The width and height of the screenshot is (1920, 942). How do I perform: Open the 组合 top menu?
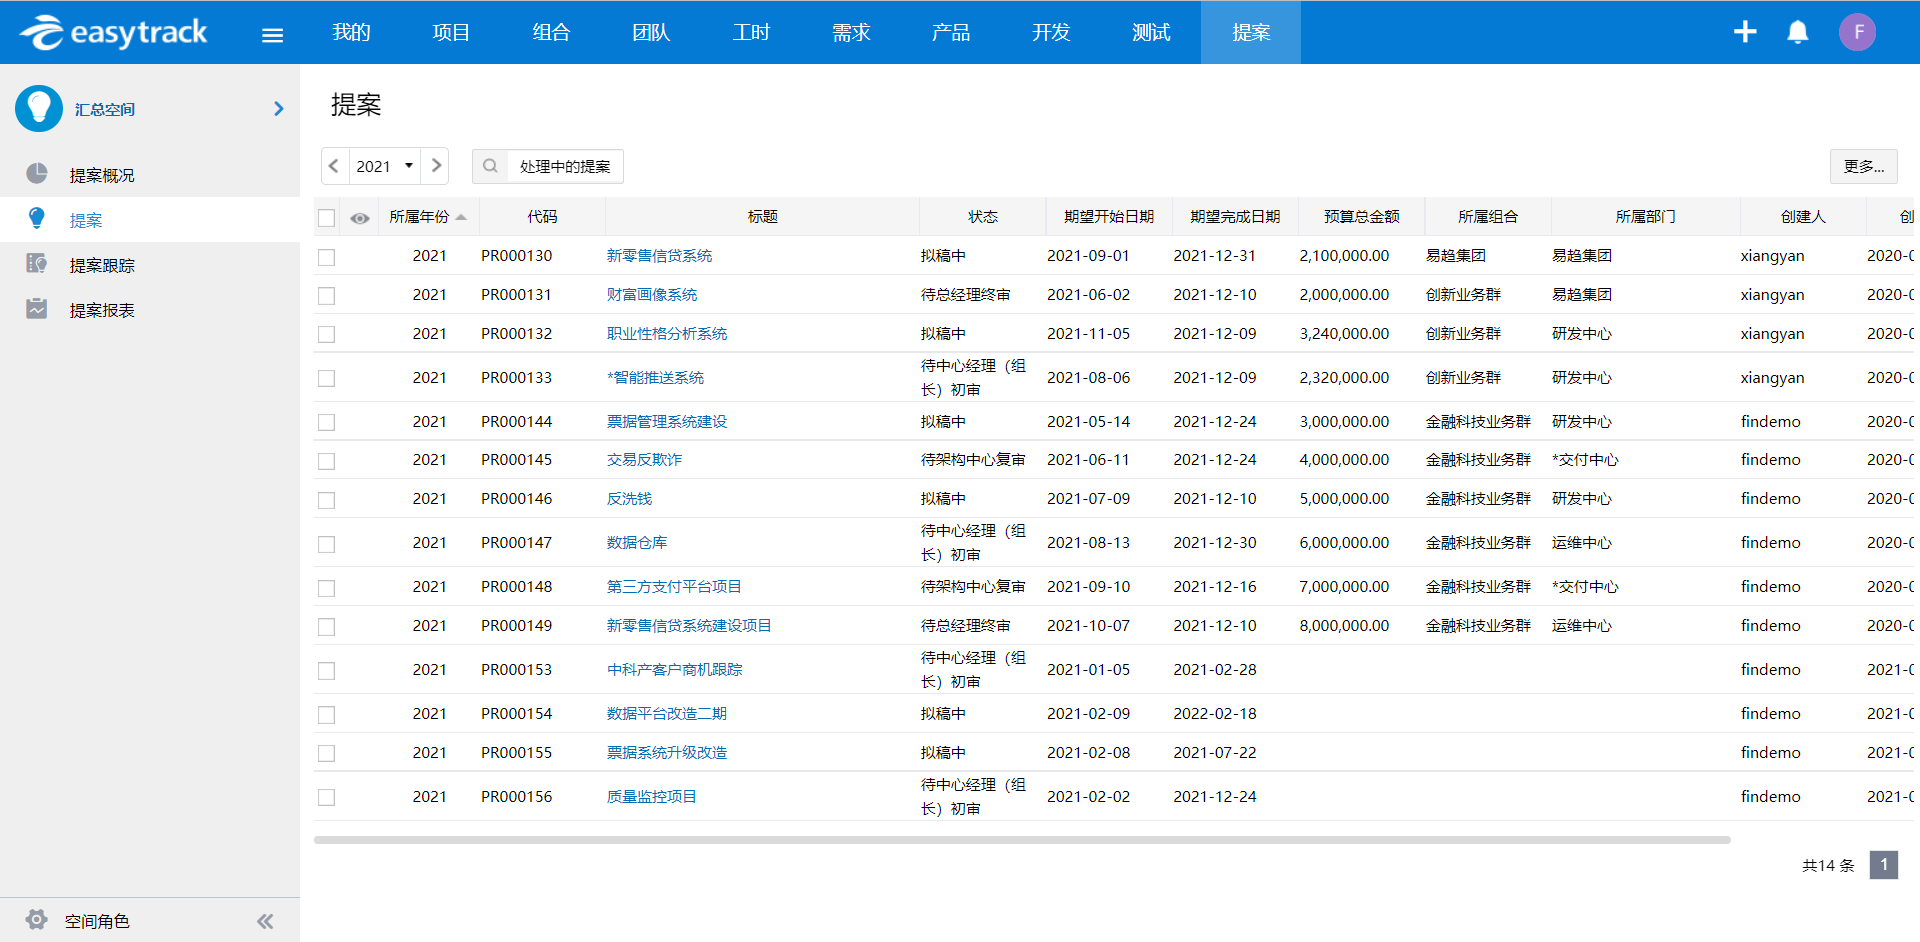pyautogui.click(x=551, y=32)
